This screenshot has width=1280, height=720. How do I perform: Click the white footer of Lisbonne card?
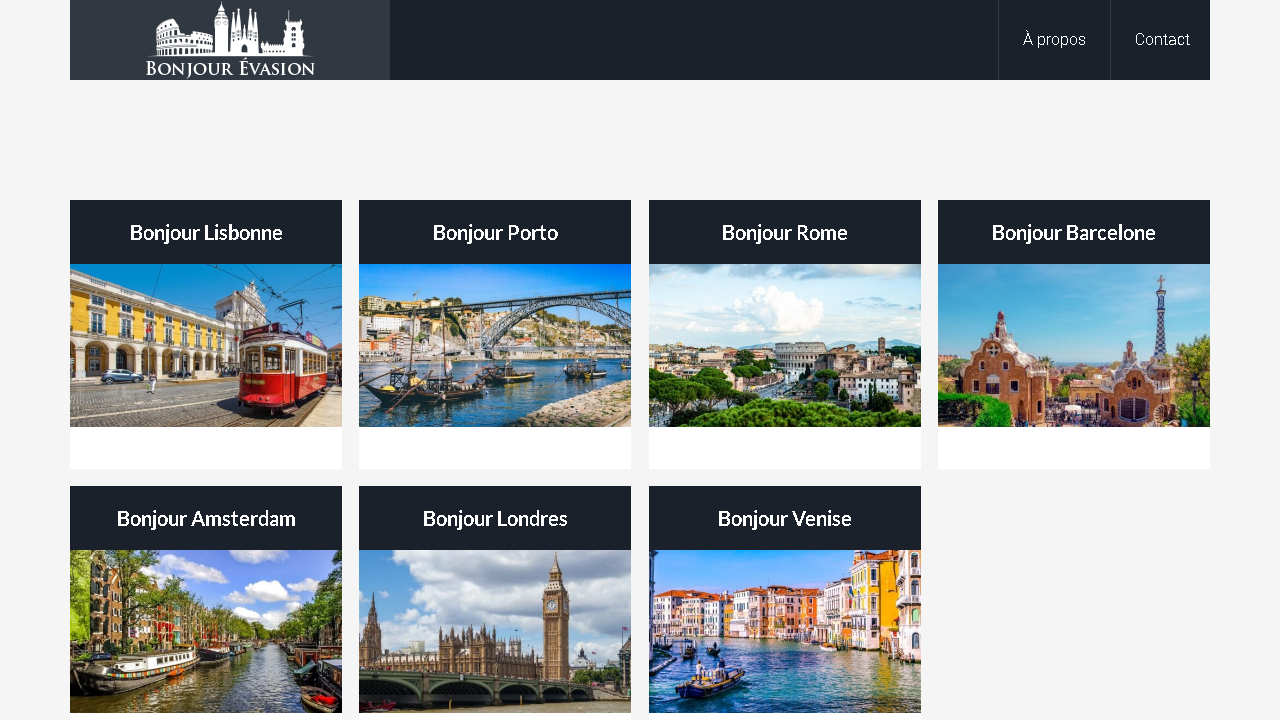click(x=206, y=448)
